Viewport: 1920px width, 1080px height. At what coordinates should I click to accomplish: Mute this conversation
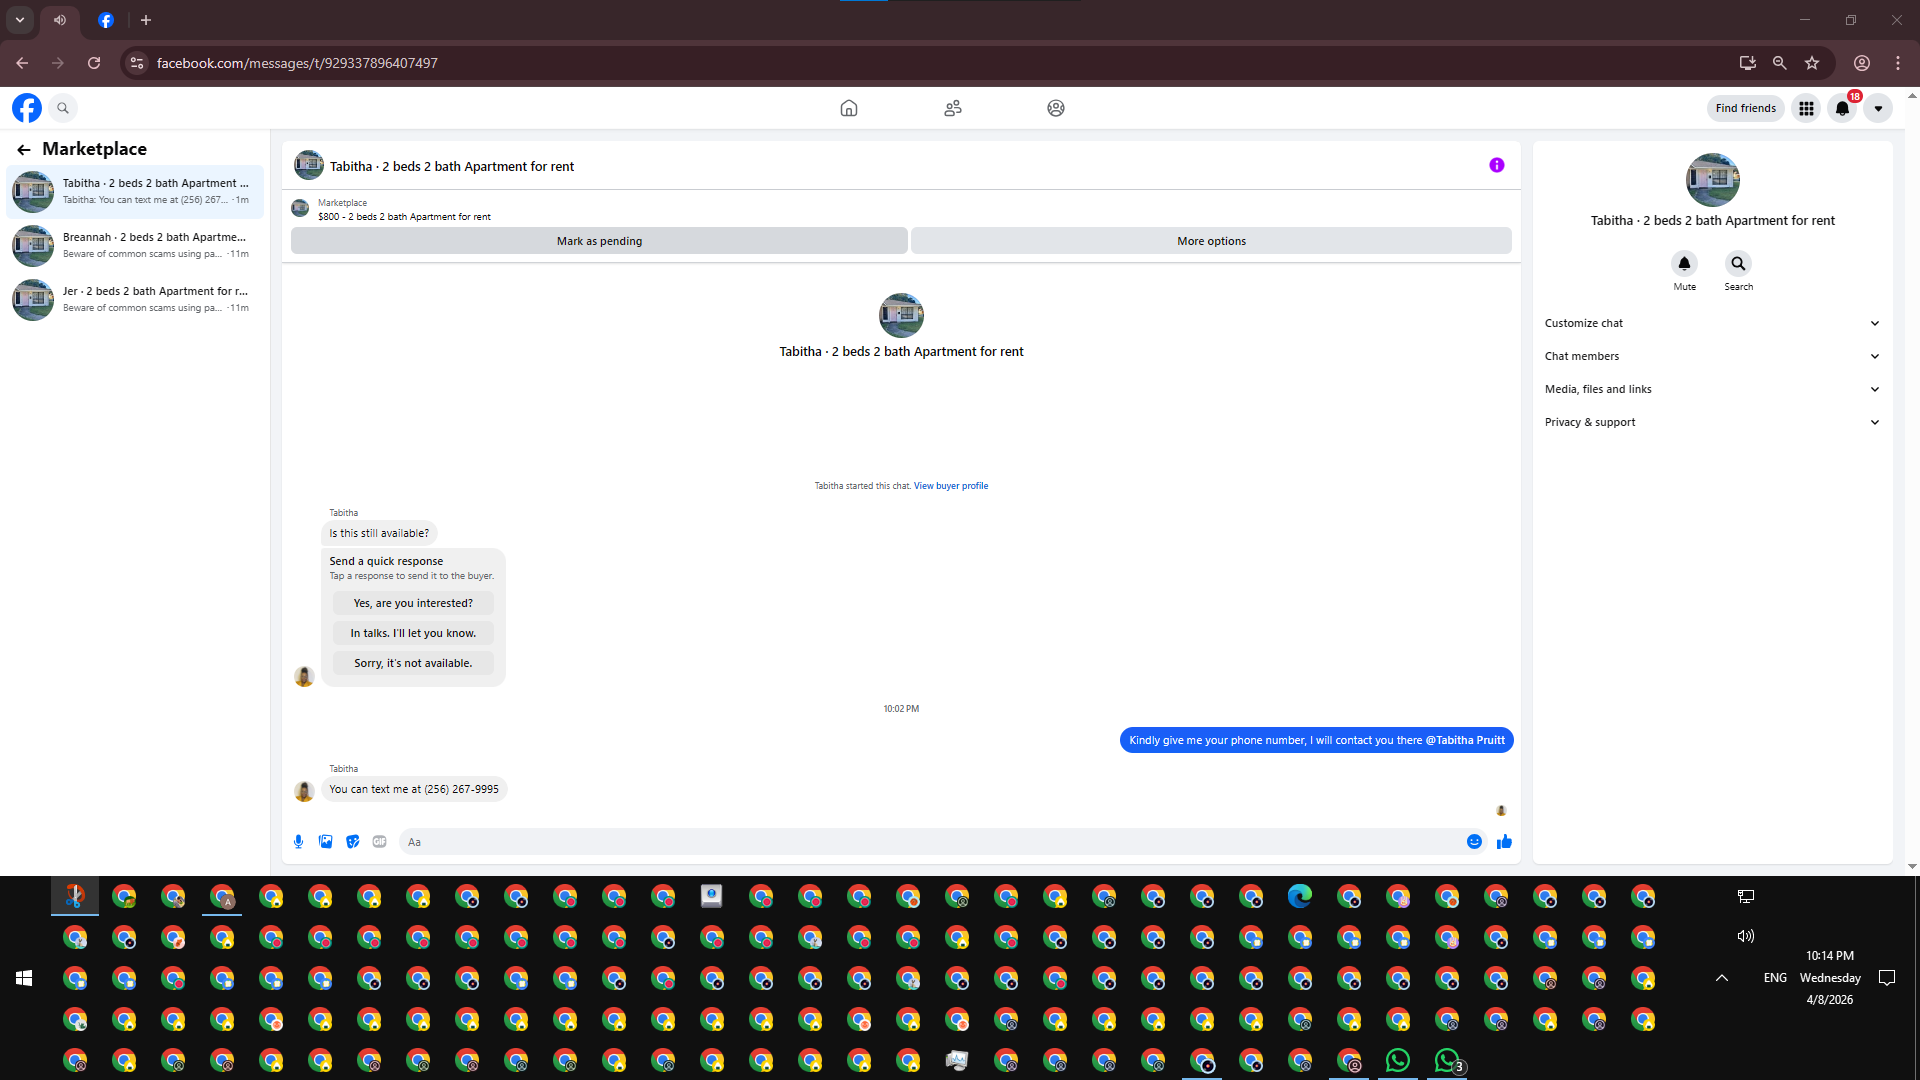(1684, 264)
